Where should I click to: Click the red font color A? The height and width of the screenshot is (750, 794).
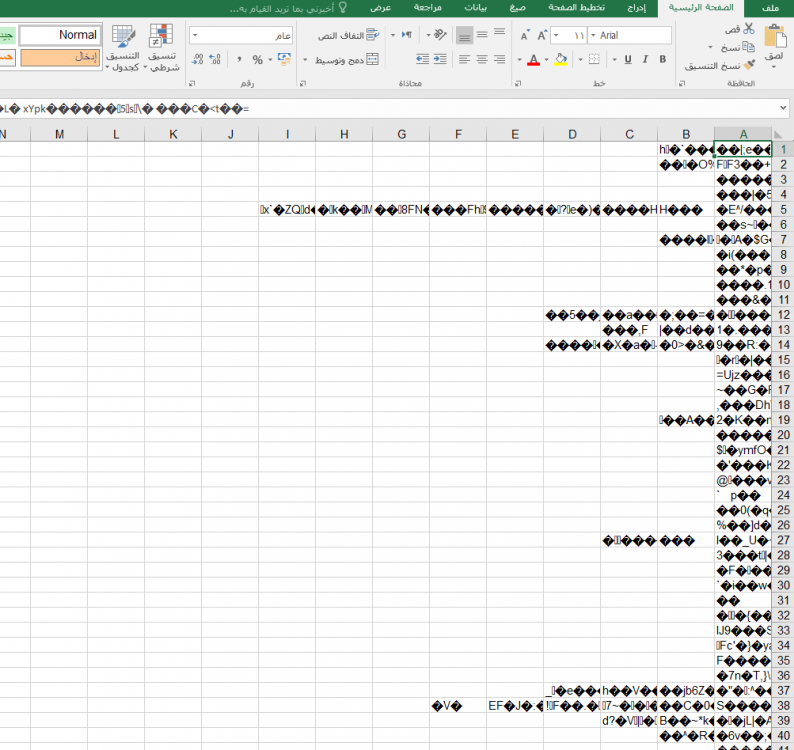(533, 60)
